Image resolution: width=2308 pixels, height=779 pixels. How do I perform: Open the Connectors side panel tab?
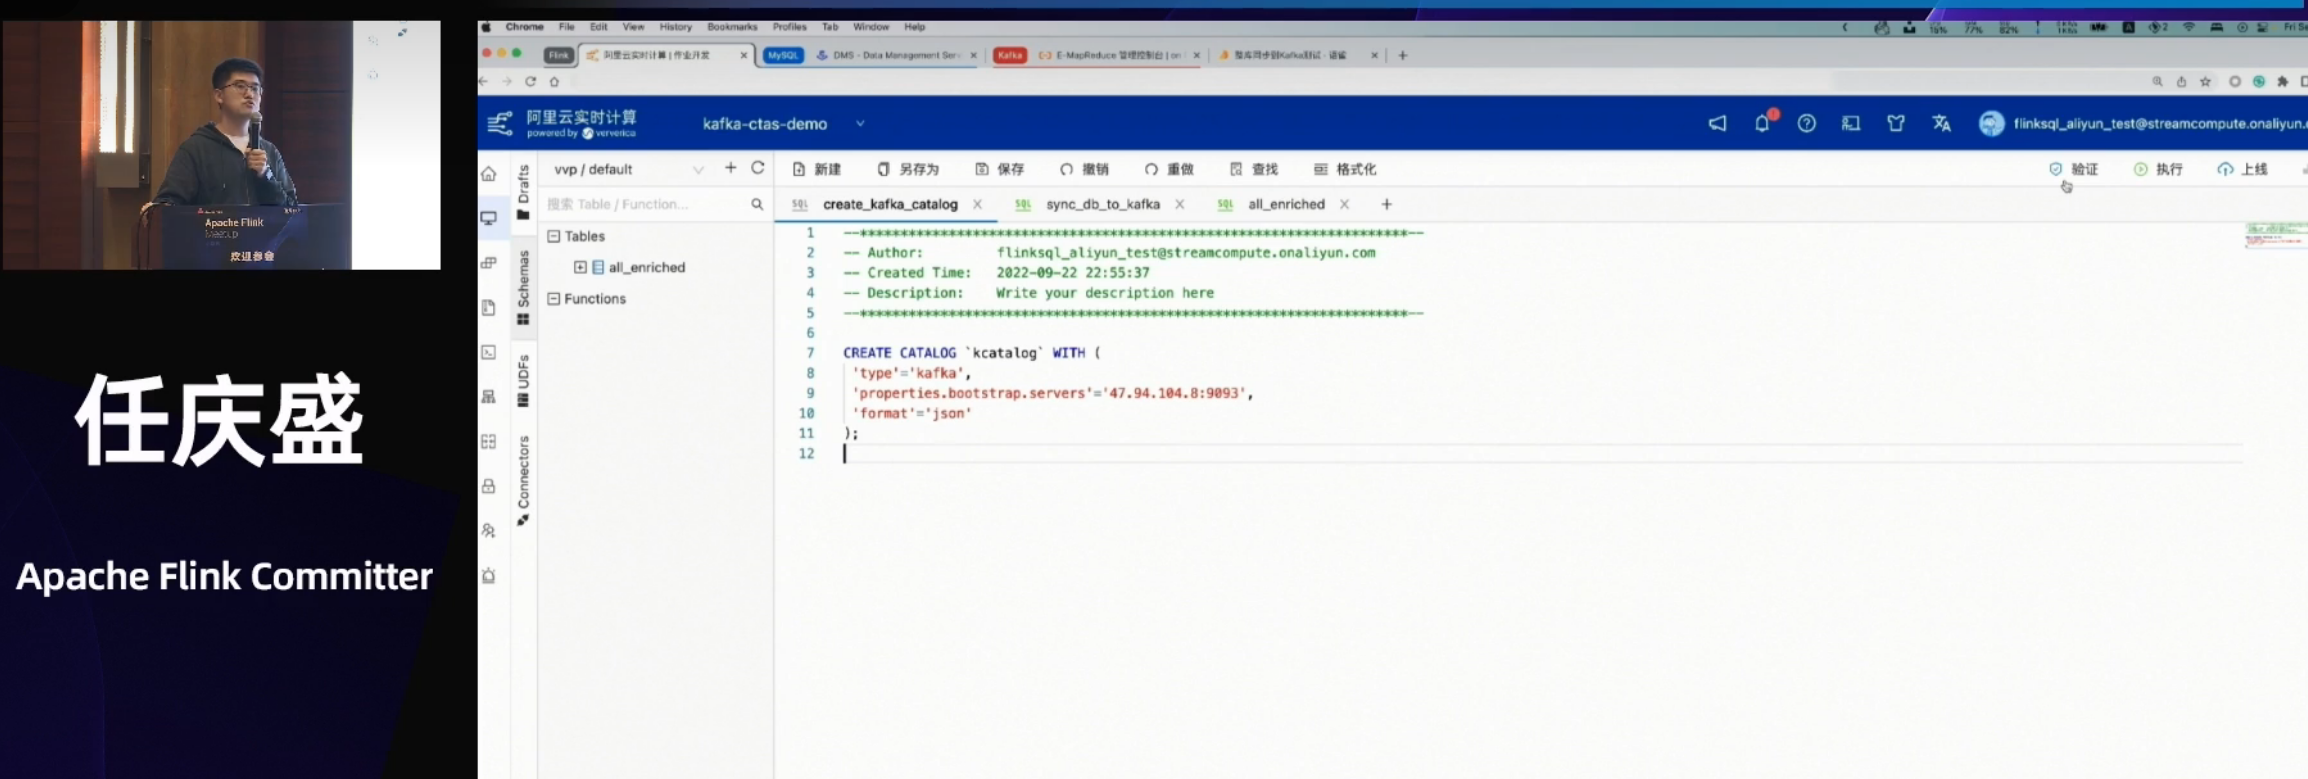523,481
